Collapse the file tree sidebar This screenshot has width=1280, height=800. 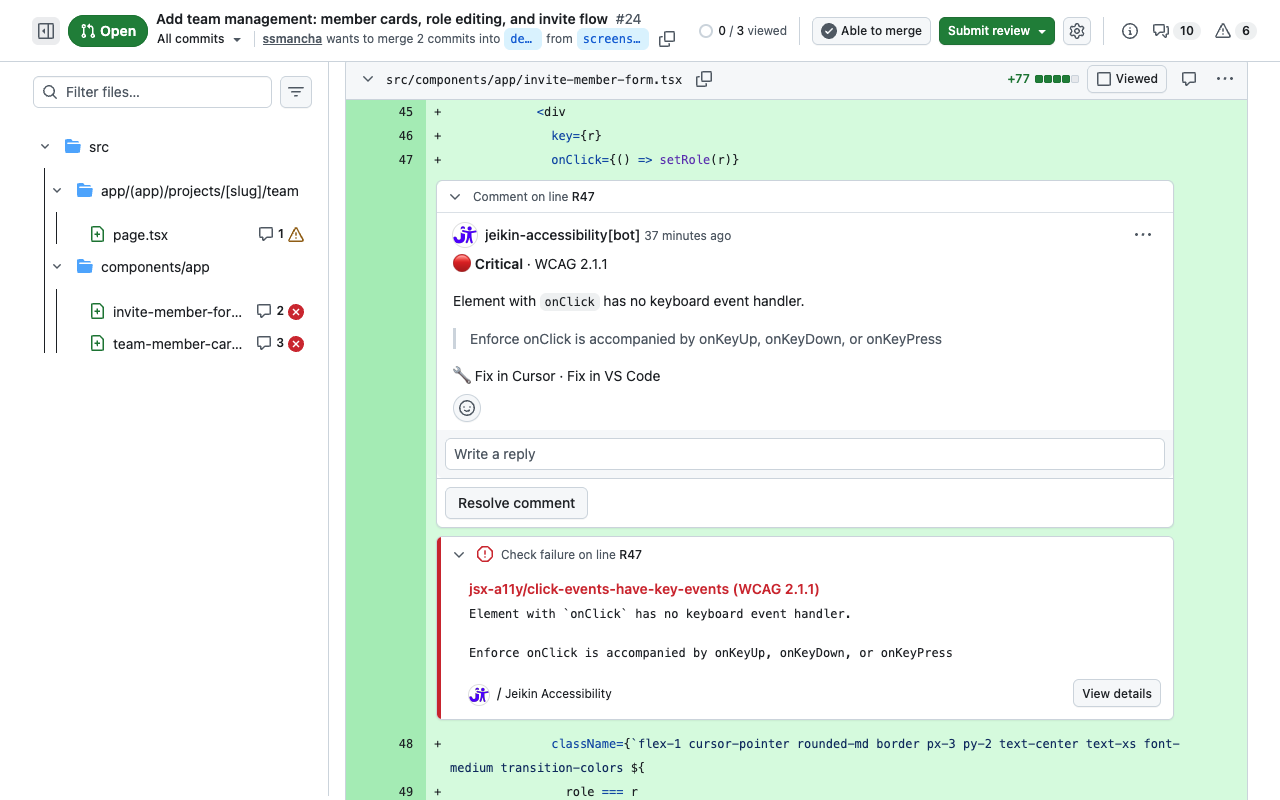click(x=45, y=30)
